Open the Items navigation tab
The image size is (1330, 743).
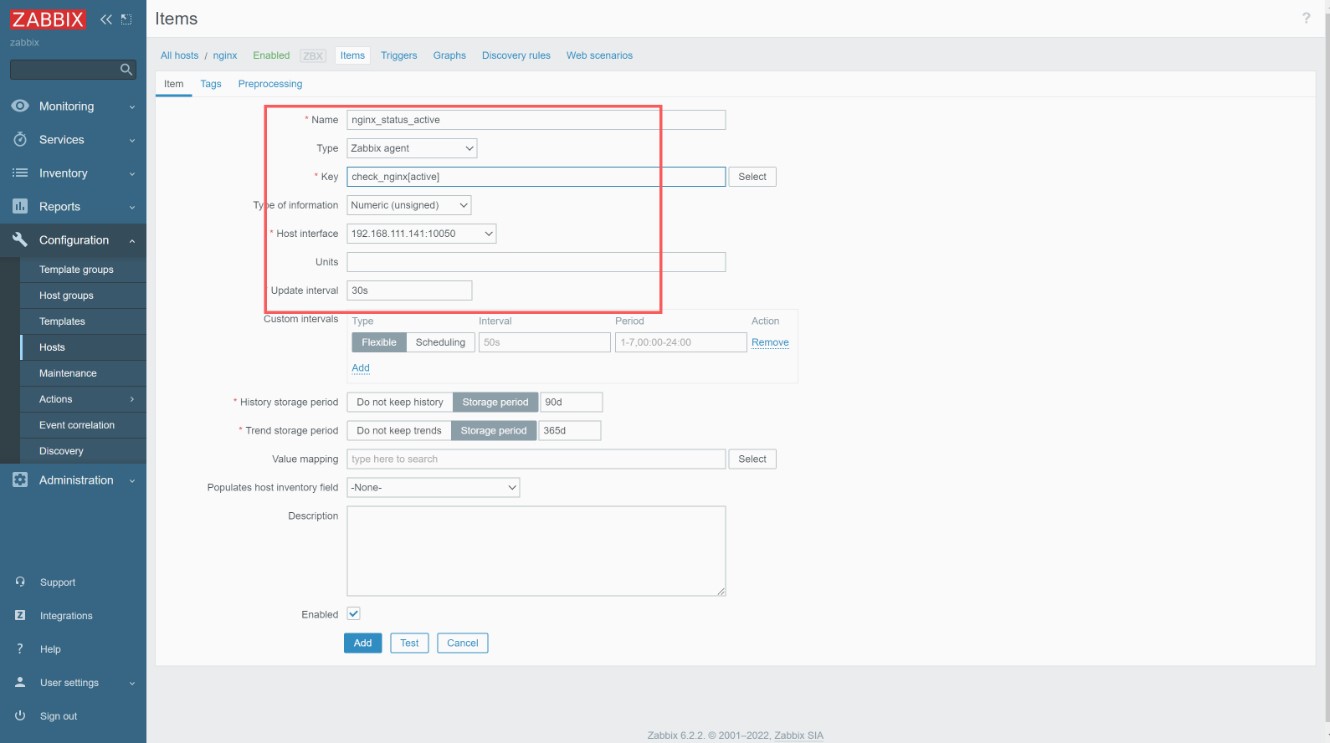(x=352, y=55)
